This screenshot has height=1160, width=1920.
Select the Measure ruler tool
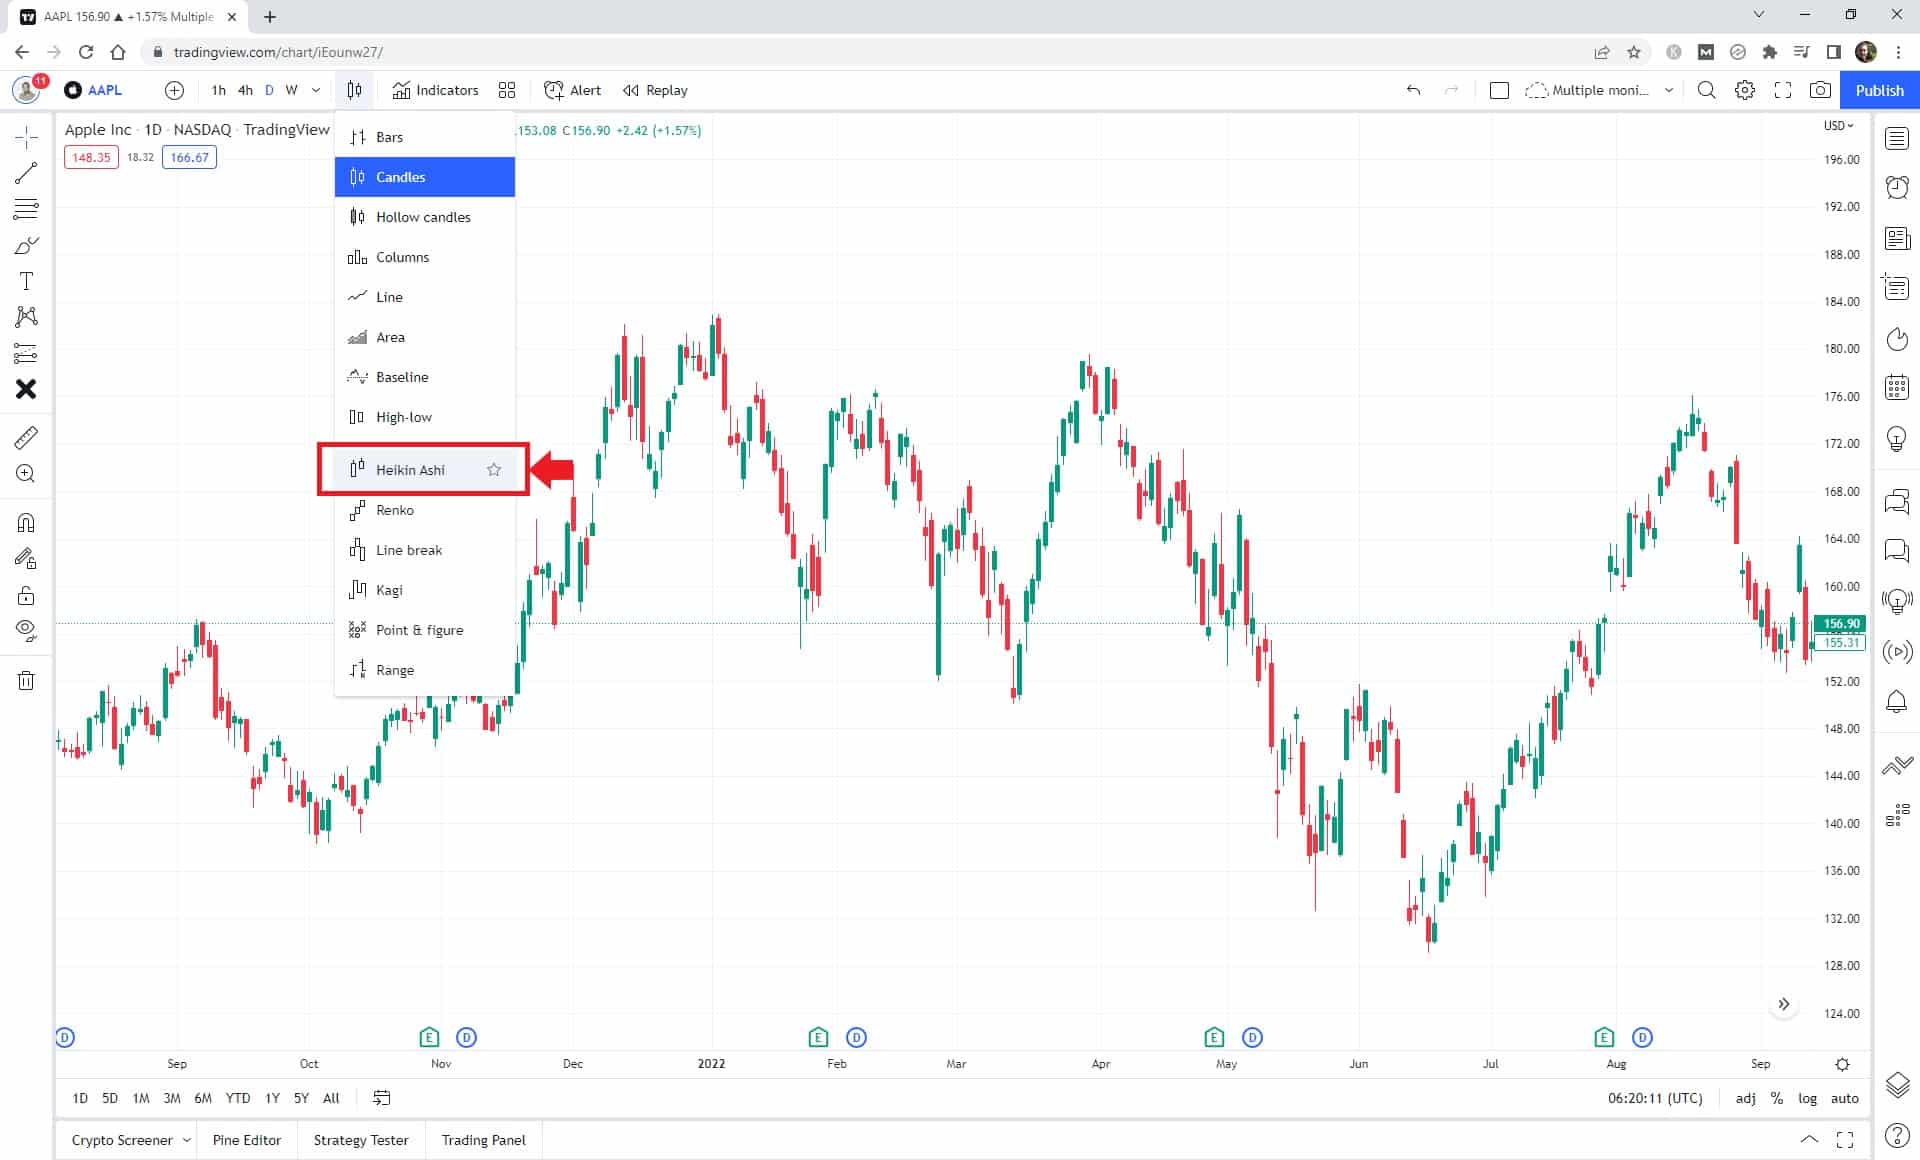(25, 437)
